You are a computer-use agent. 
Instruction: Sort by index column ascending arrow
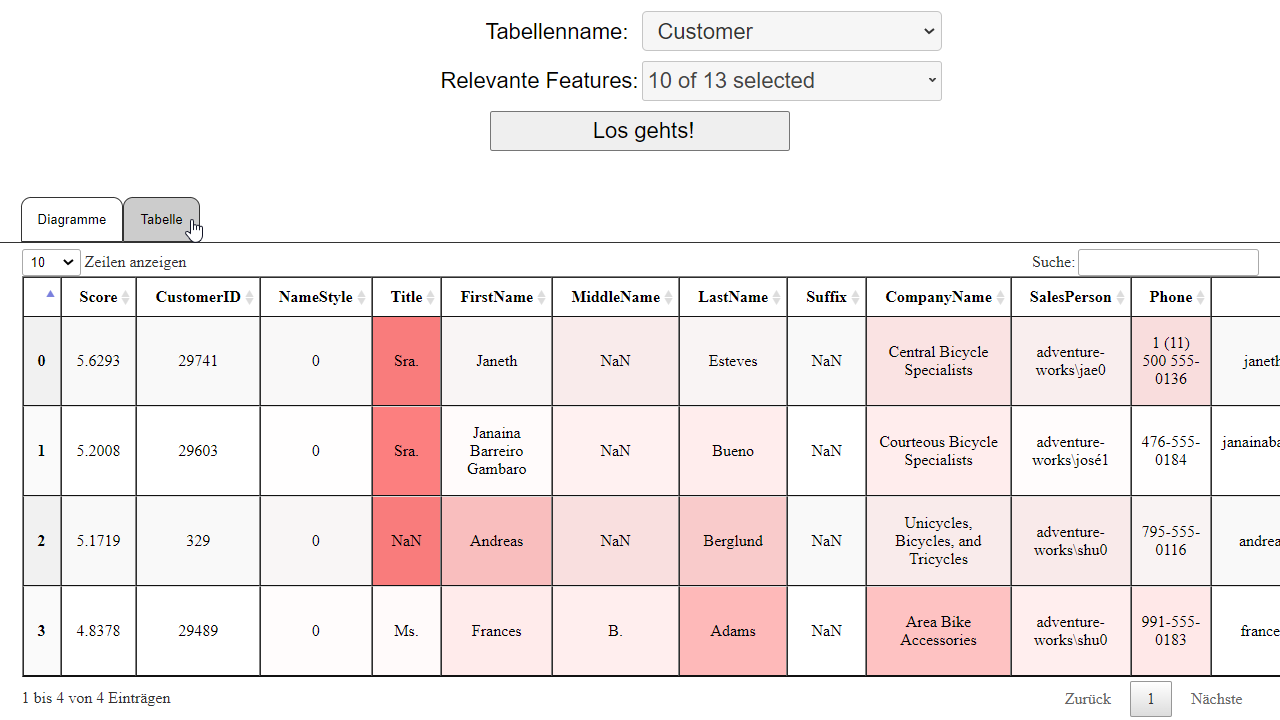pyautogui.click(x=50, y=294)
